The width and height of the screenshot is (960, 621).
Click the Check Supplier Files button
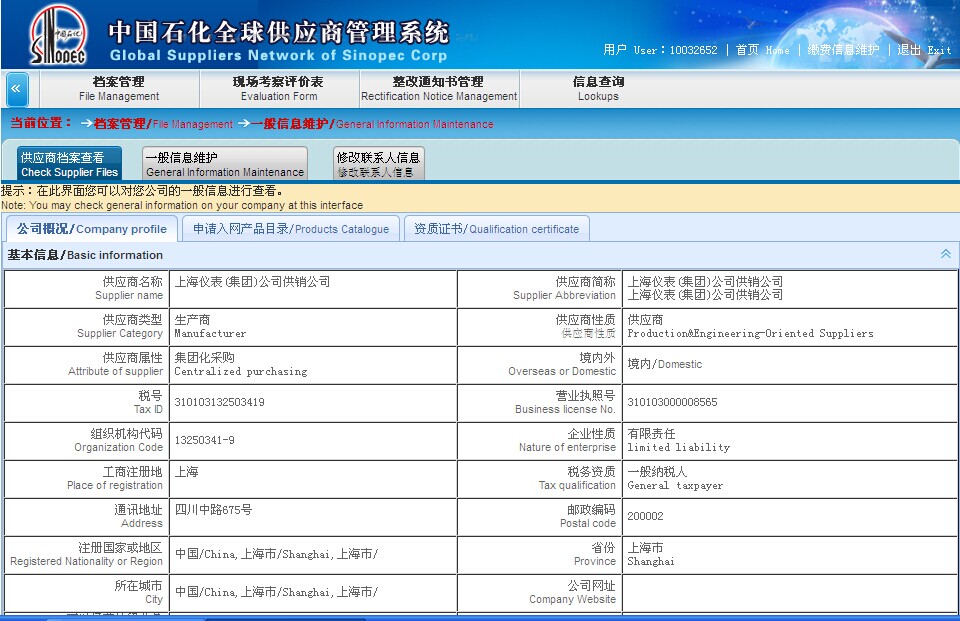[69, 164]
